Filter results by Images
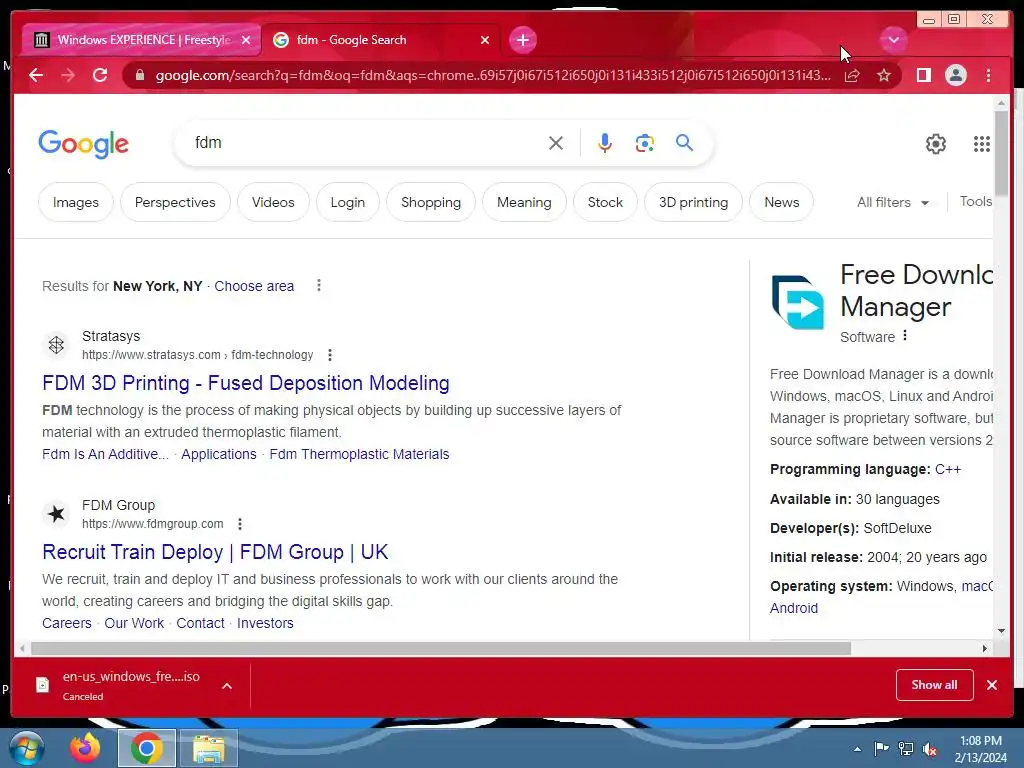Viewport: 1024px width, 768px height. [x=76, y=202]
